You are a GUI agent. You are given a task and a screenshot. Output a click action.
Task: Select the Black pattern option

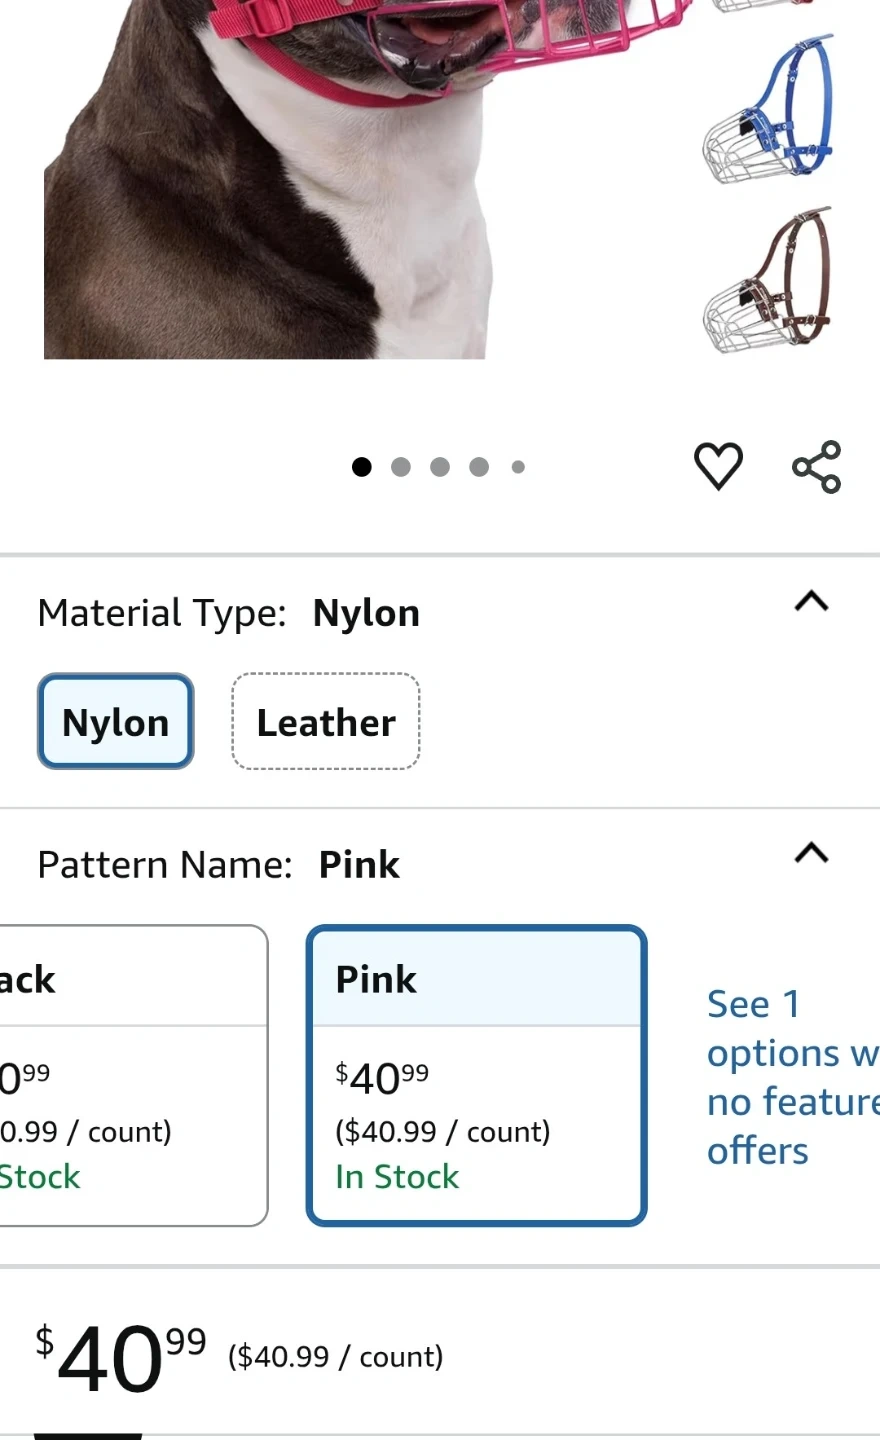pyautogui.click(x=130, y=1075)
